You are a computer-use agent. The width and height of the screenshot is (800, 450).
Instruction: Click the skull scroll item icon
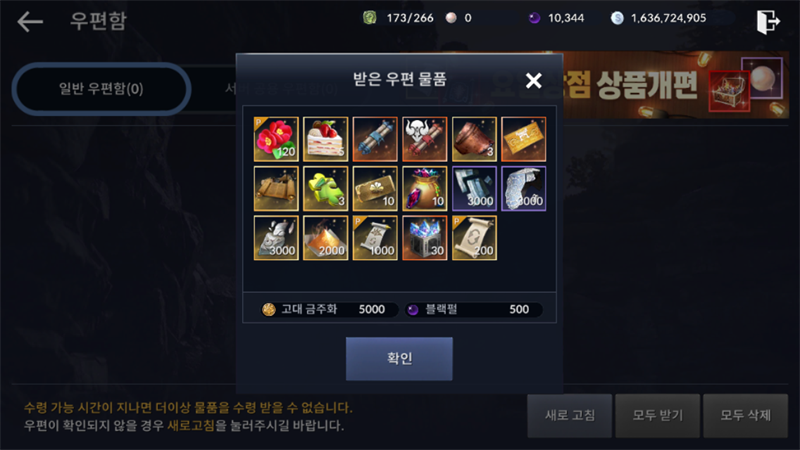[x=424, y=139]
